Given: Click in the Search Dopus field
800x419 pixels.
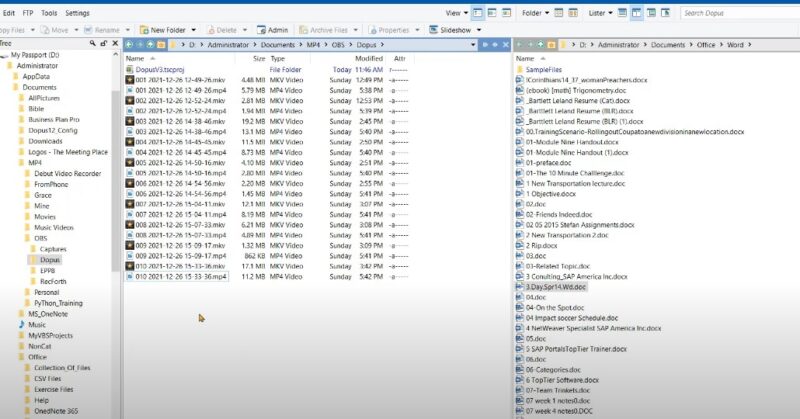Looking at the screenshot, I should tap(738, 13).
